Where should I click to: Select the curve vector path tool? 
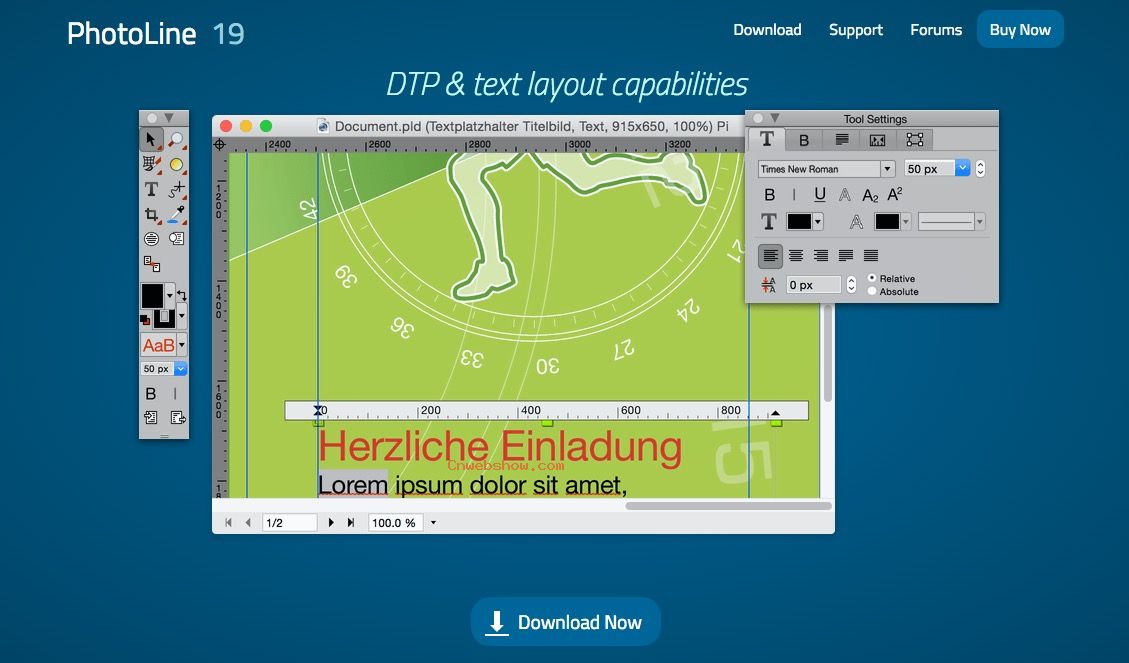click(x=176, y=189)
